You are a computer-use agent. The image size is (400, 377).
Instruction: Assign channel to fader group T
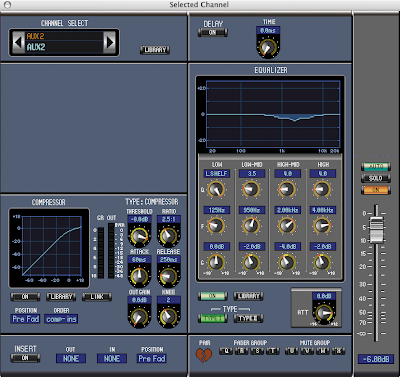(273, 351)
